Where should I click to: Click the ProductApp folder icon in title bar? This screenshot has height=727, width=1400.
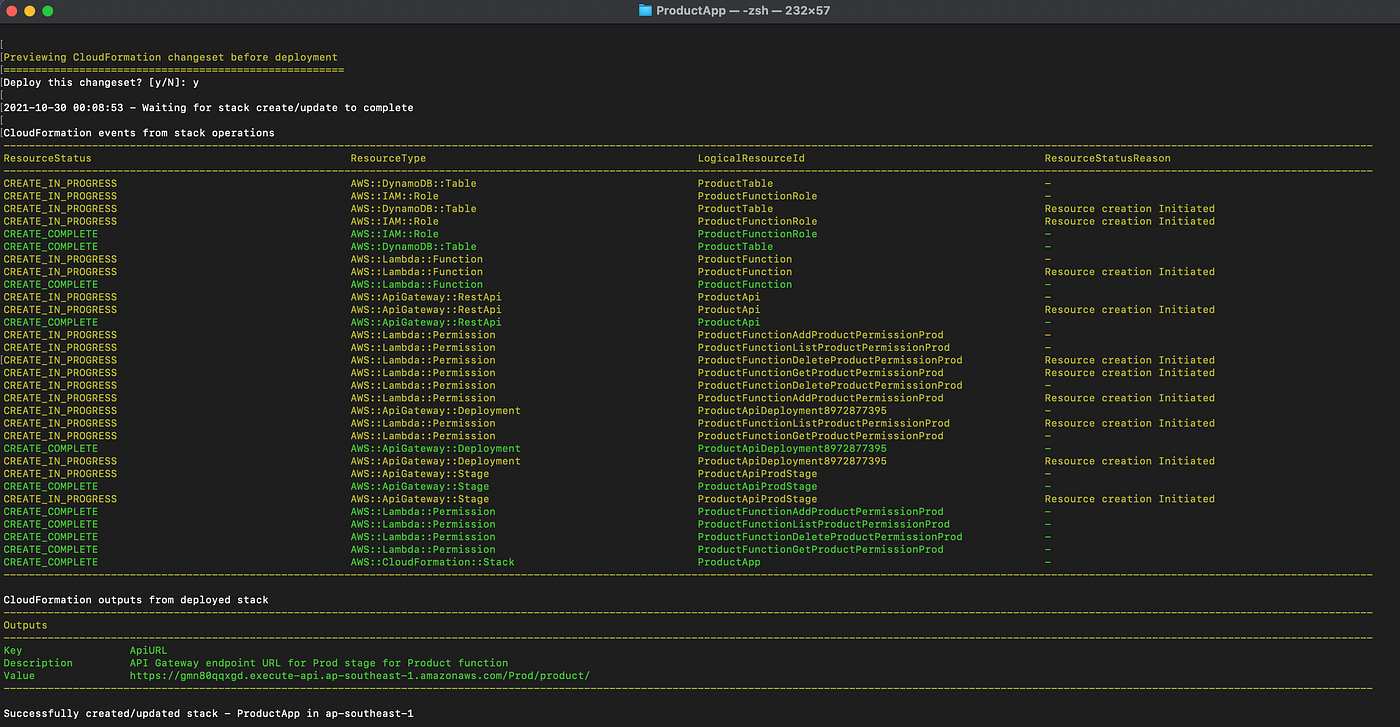point(645,11)
